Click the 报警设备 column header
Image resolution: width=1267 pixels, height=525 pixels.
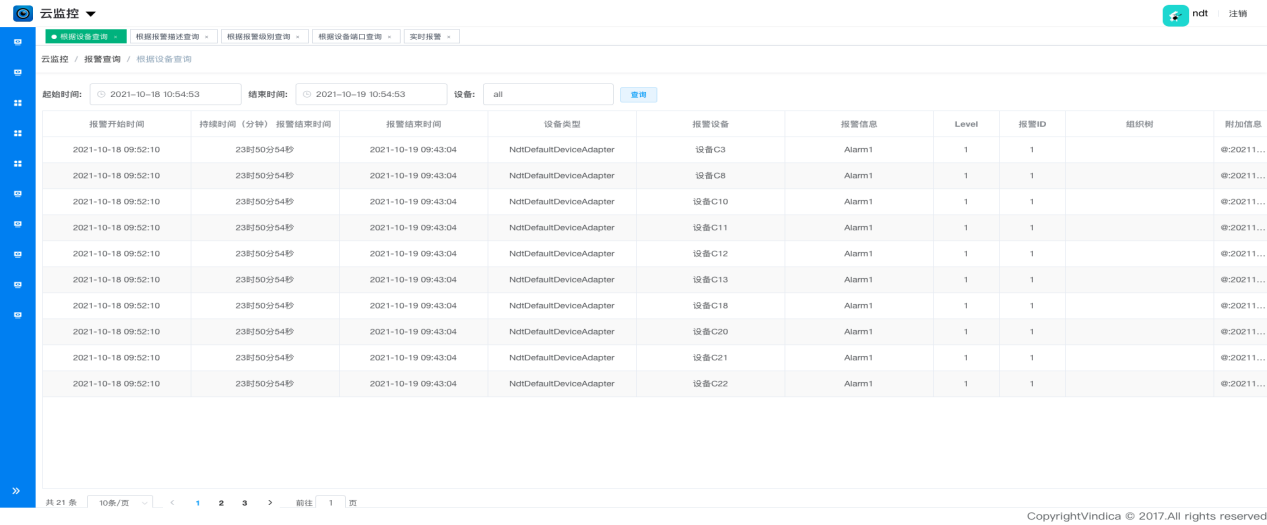pos(710,124)
